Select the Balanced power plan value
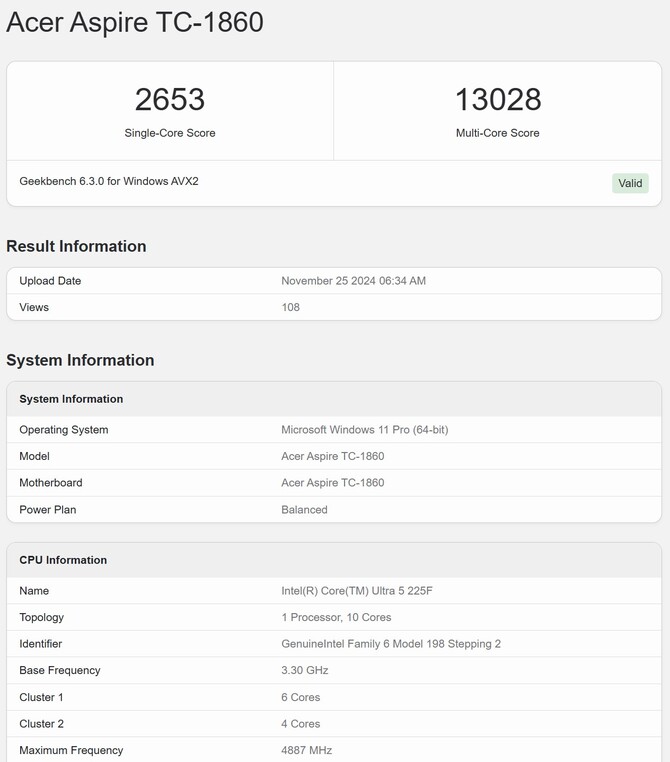Image resolution: width=670 pixels, height=762 pixels. (304, 510)
